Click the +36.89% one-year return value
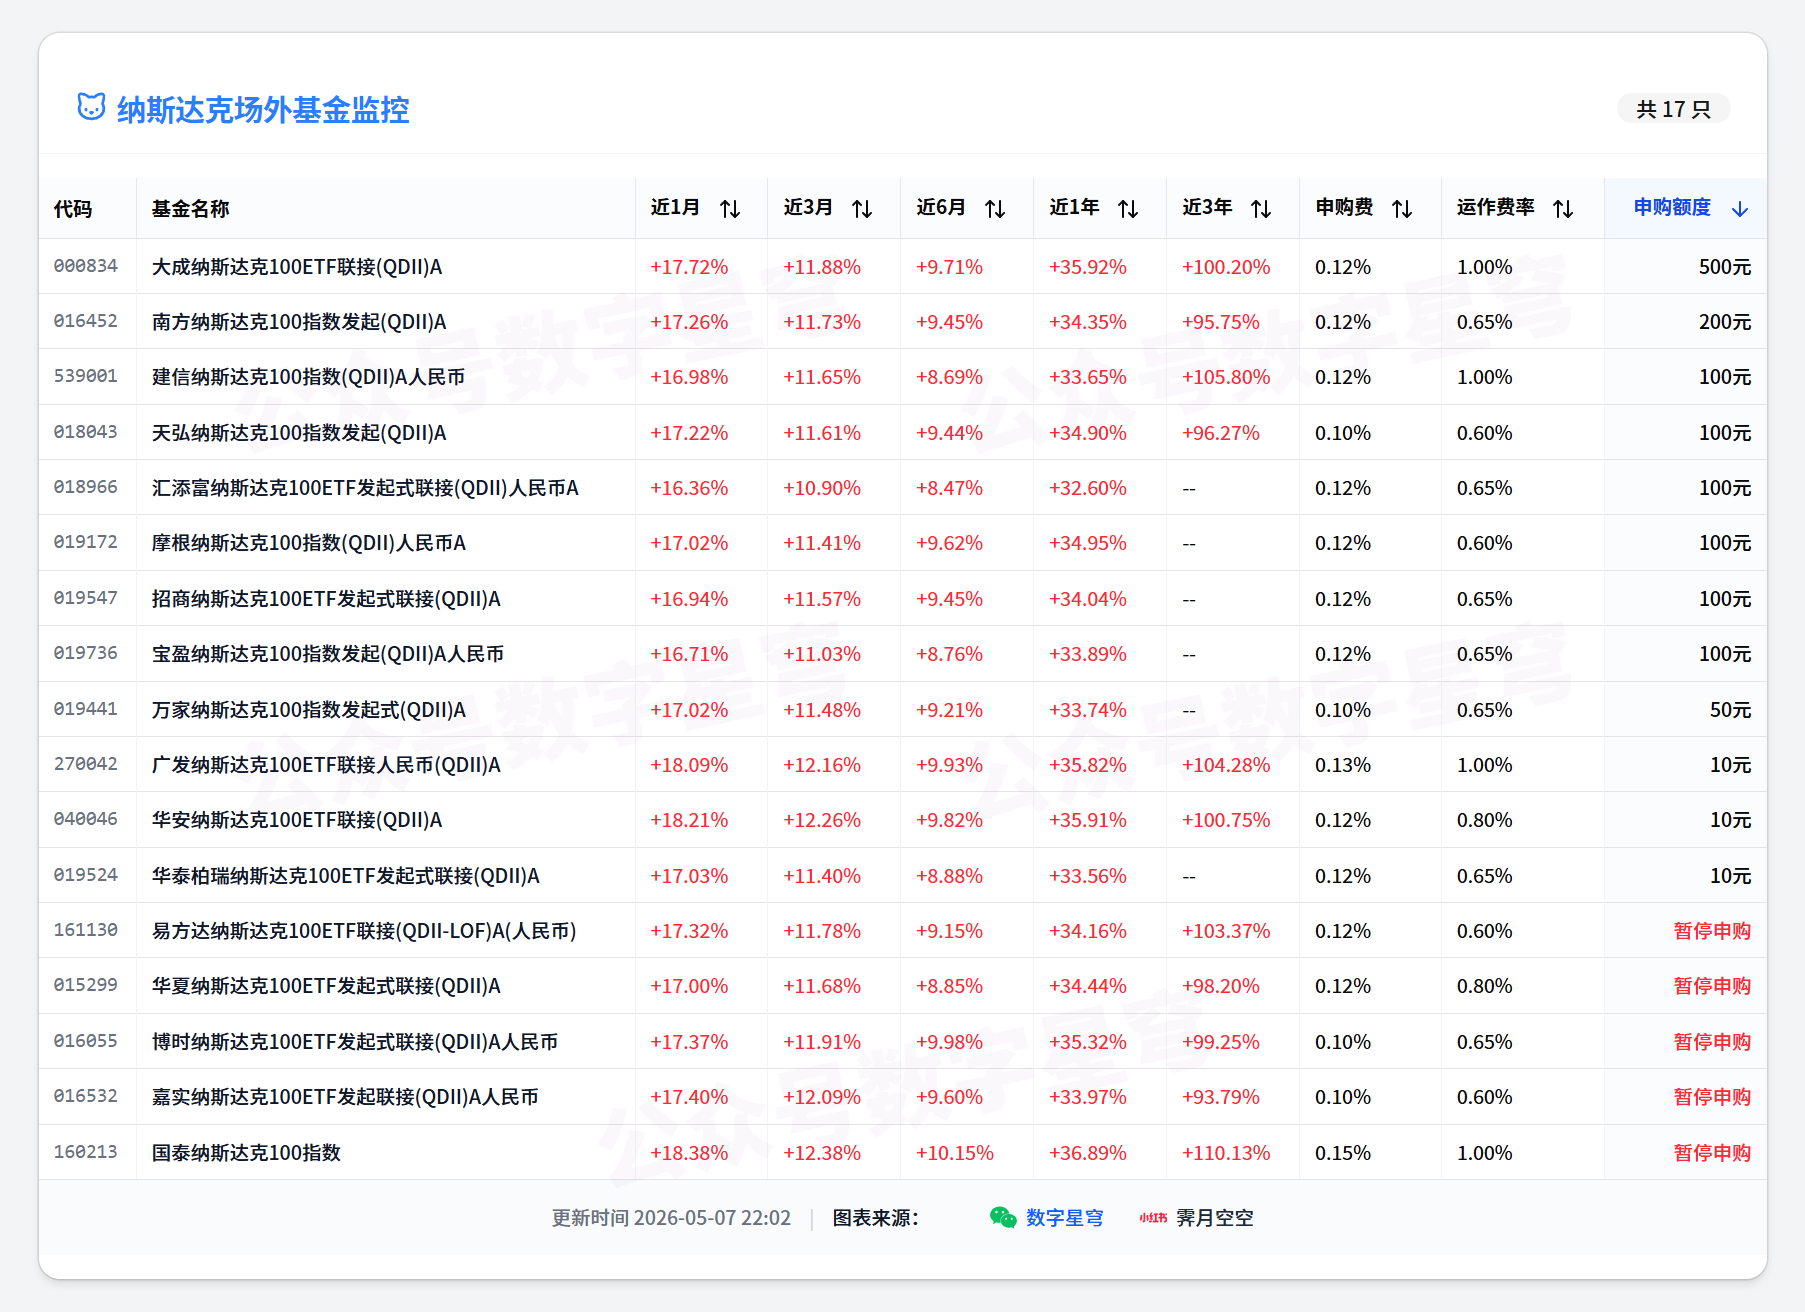Screen dimensions: 1805x1312 click(1088, 1153)
